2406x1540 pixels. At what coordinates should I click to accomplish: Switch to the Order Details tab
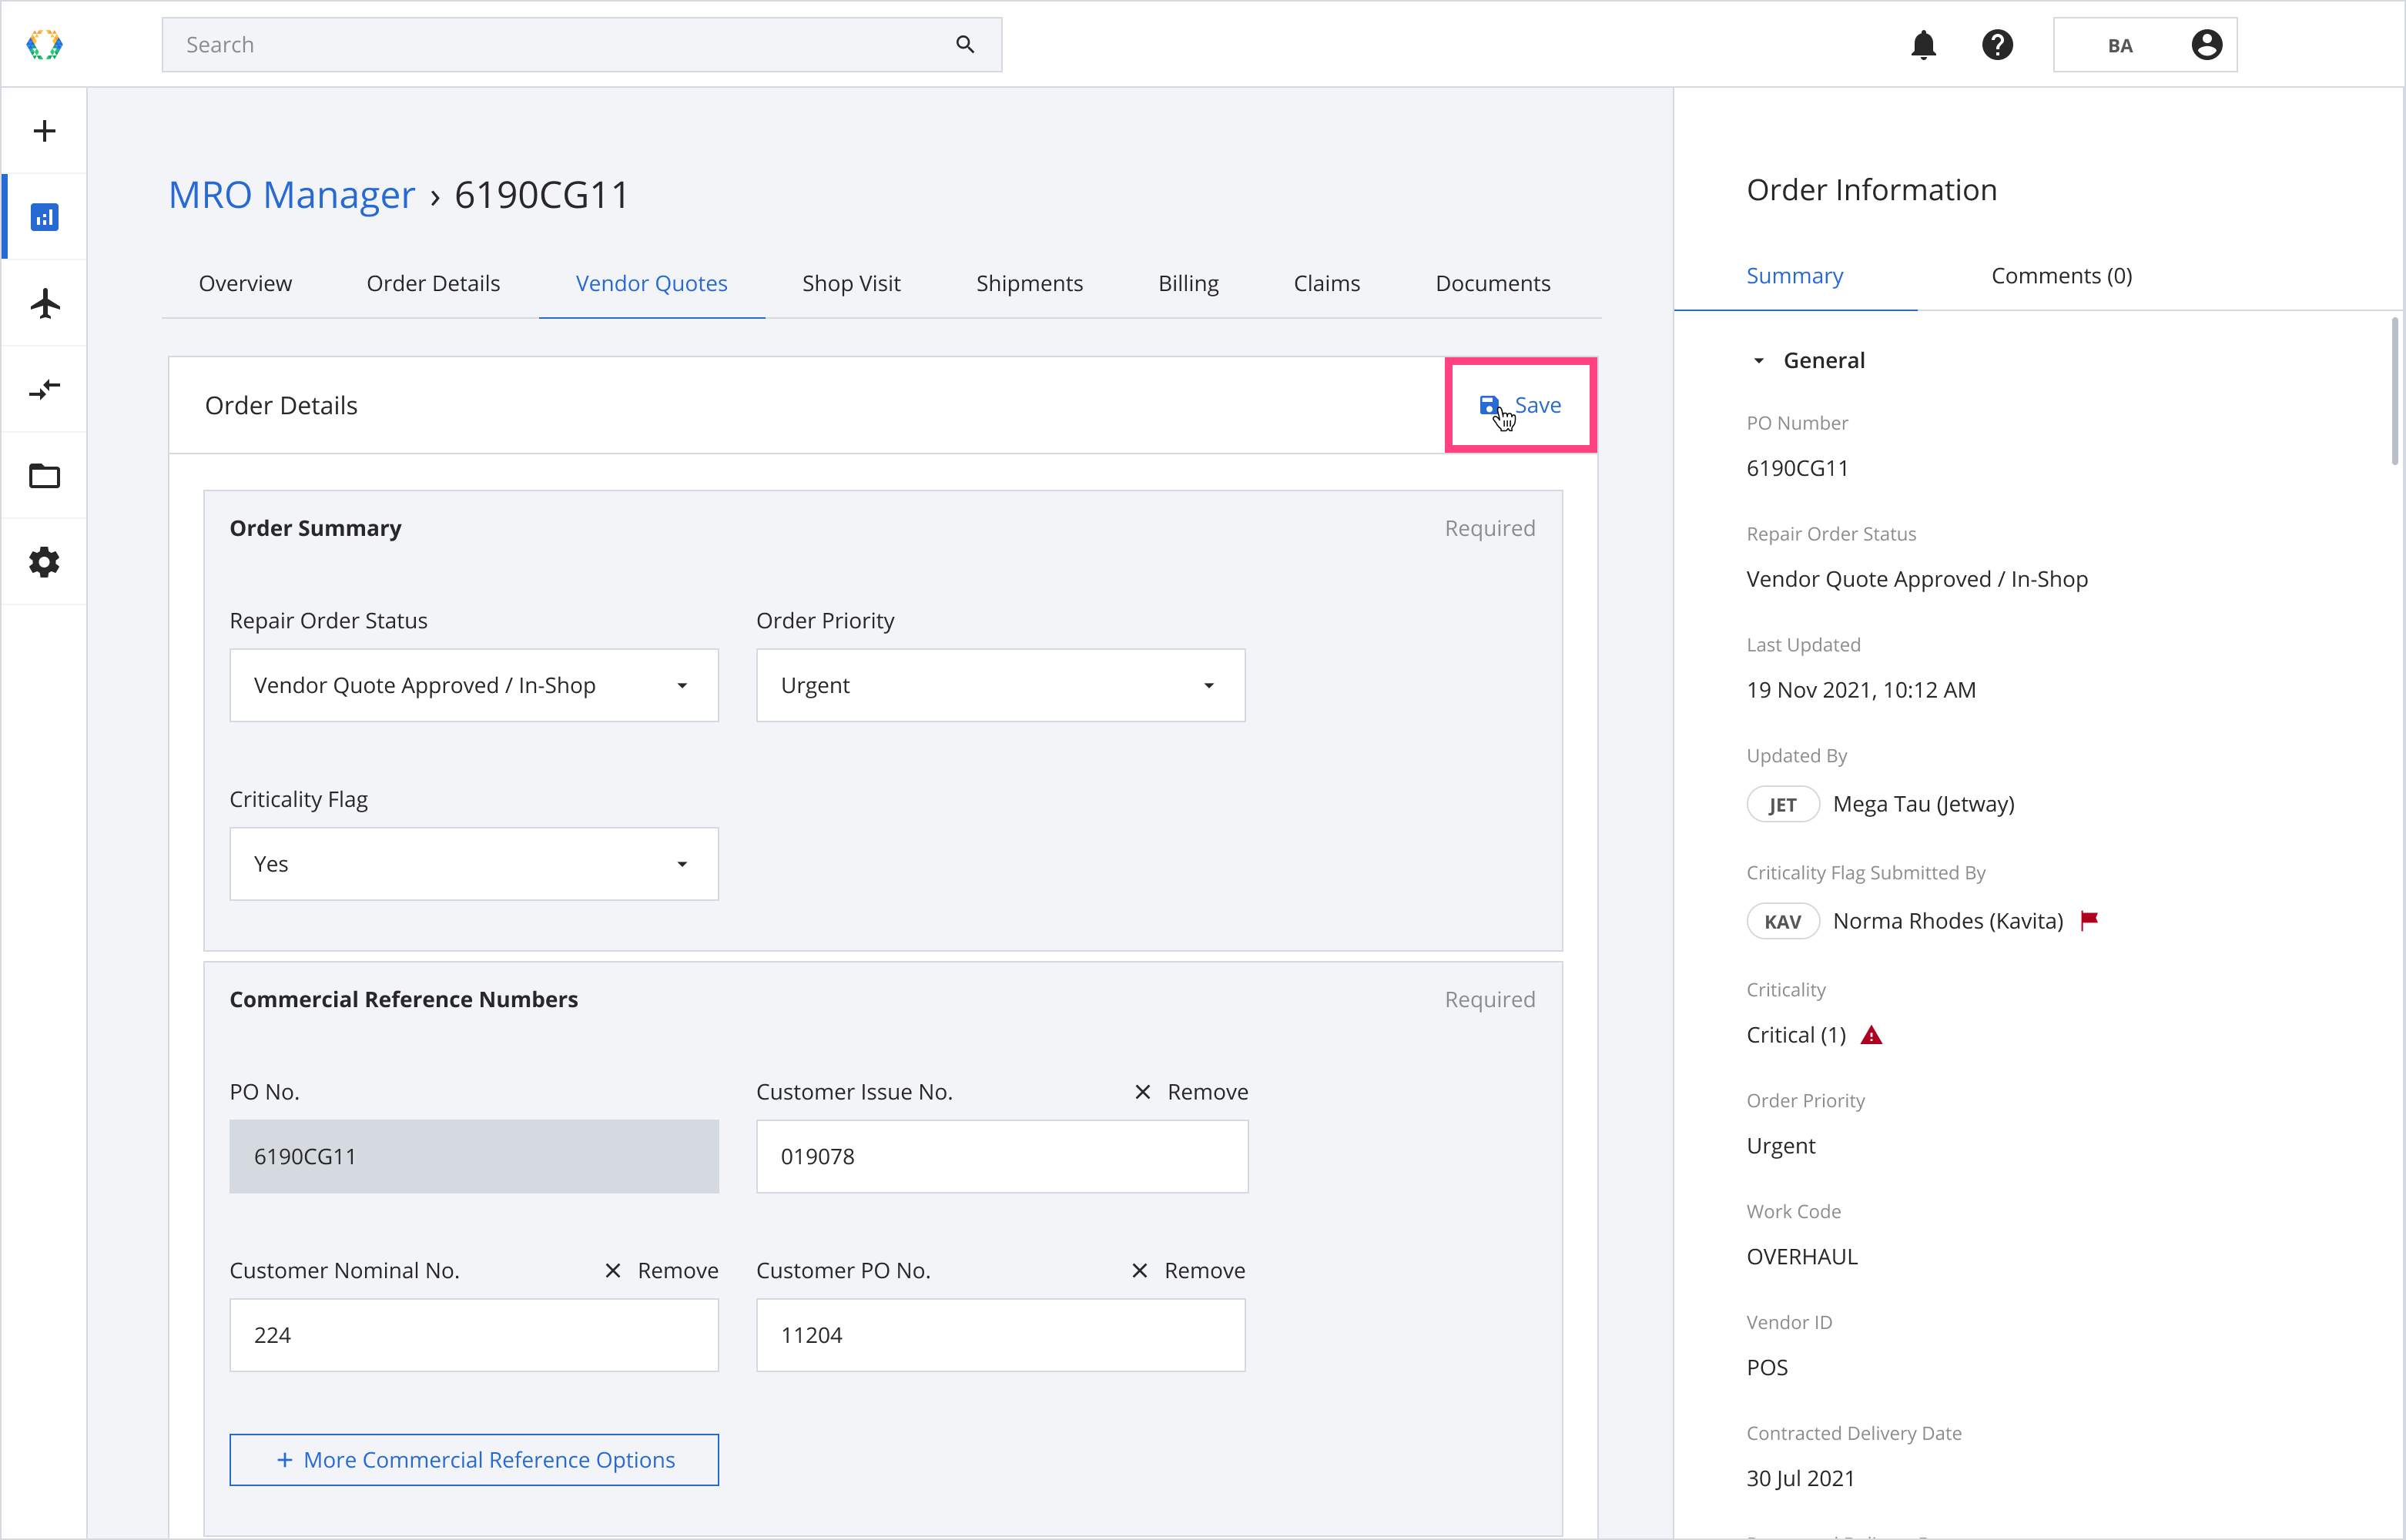point(433,283)
